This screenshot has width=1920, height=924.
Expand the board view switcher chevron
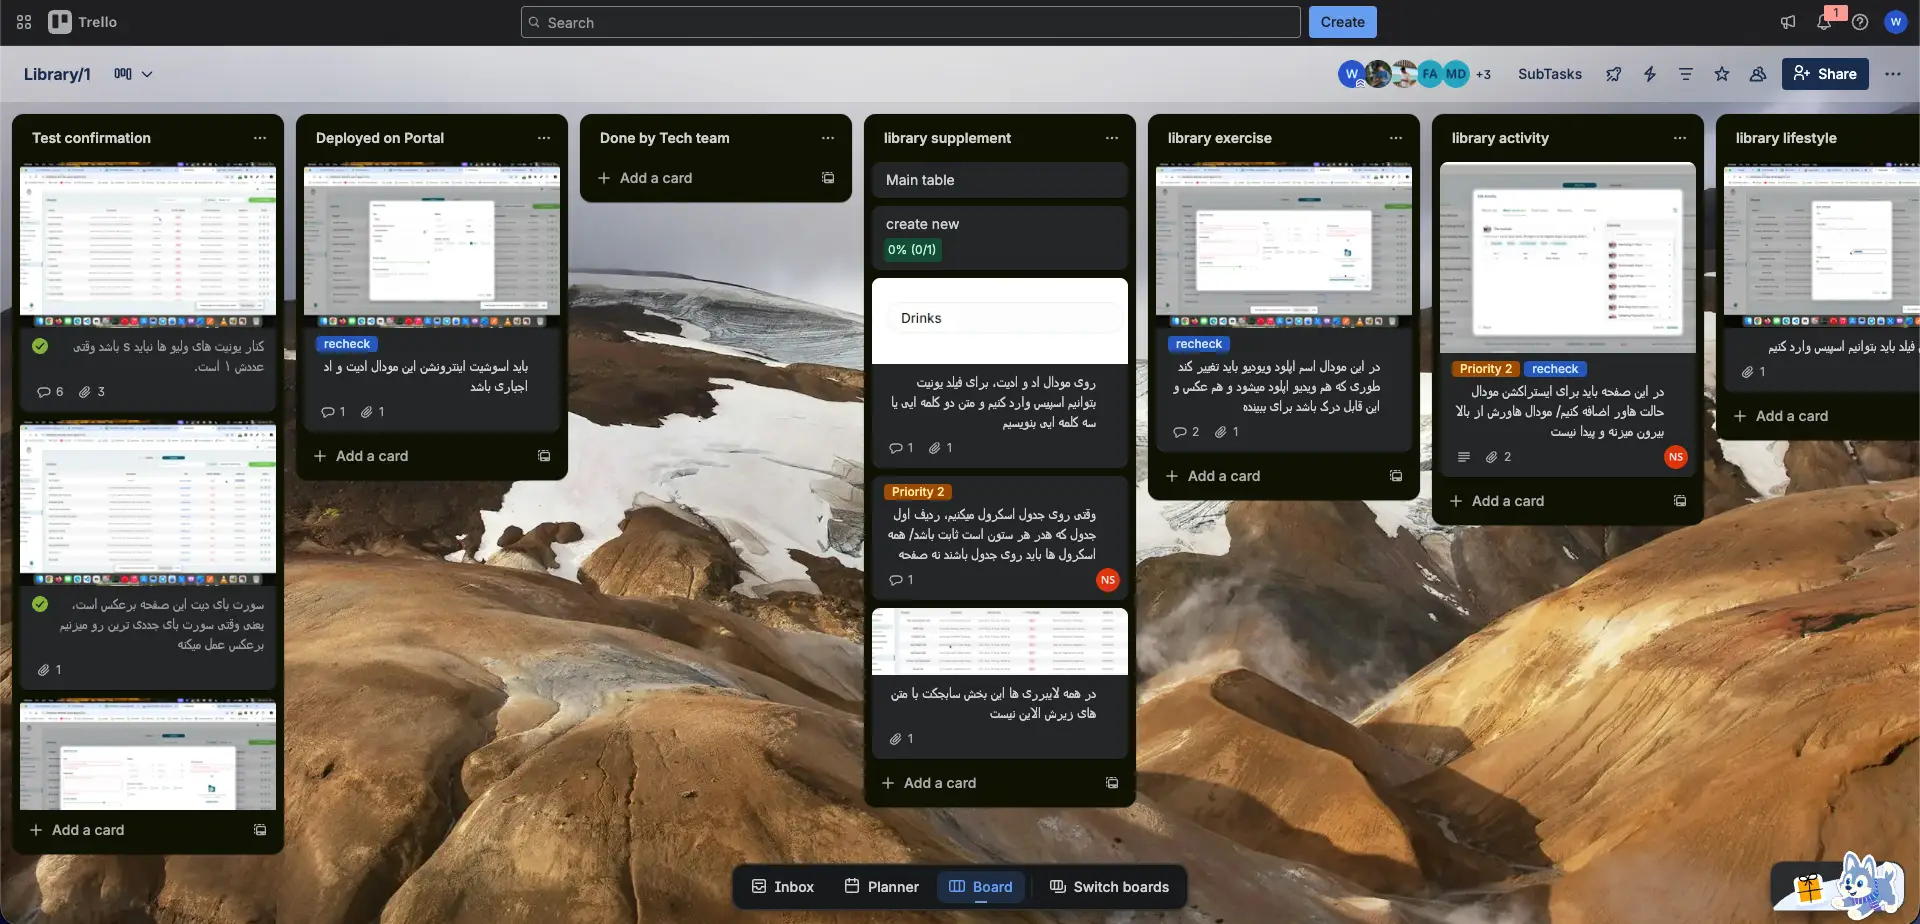pos(147,74)
